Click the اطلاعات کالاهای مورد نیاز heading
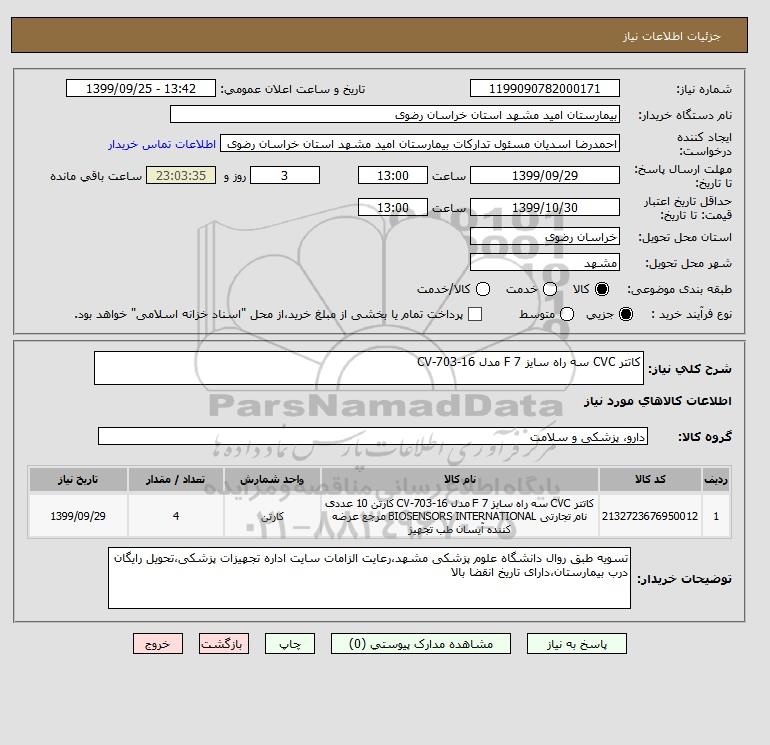Viewport: 770px width, 745px height. click(x=658, y=401)
